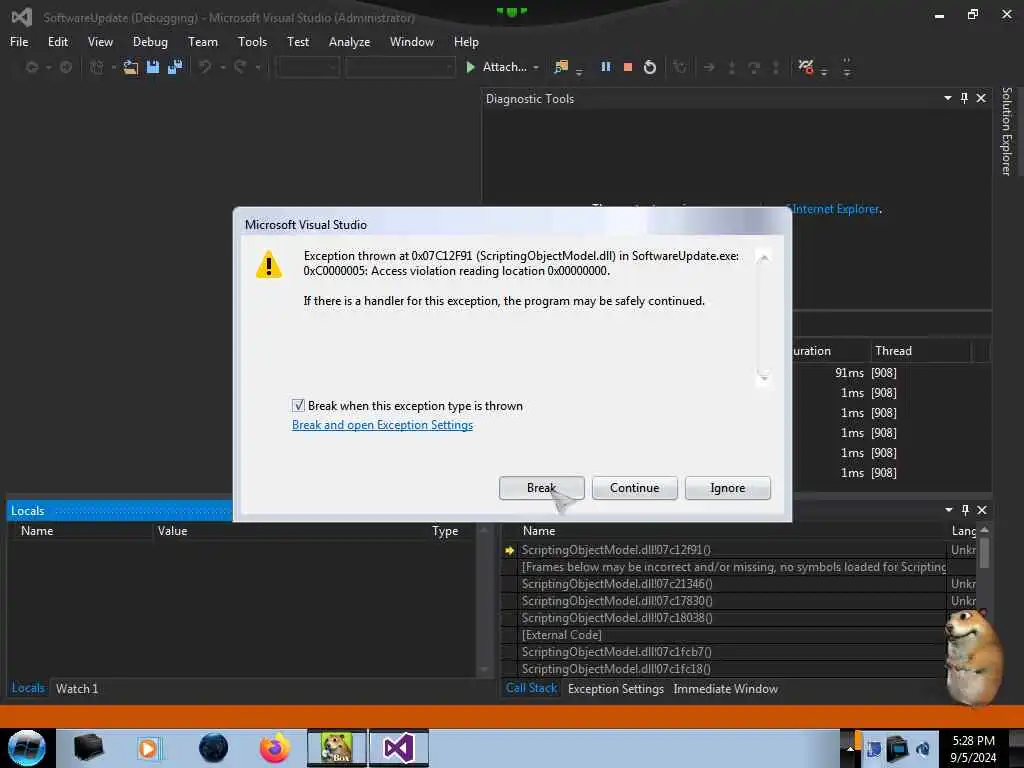The height and width of the screenshot is (768, 1024).
Task: Click the taskbar clock showing 5:28 PM
Action: pyautogui.click(x=973, y=748)
